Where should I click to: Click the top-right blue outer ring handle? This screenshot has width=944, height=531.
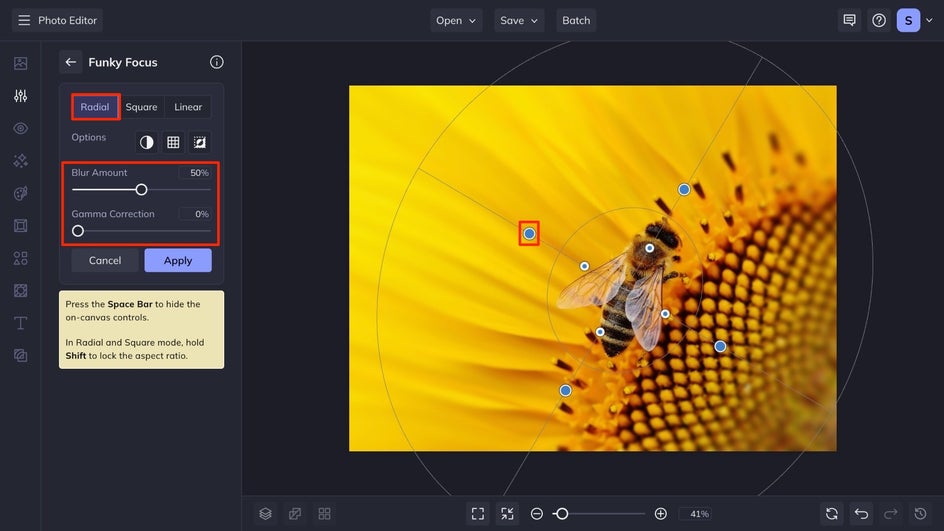coord(684,190)
